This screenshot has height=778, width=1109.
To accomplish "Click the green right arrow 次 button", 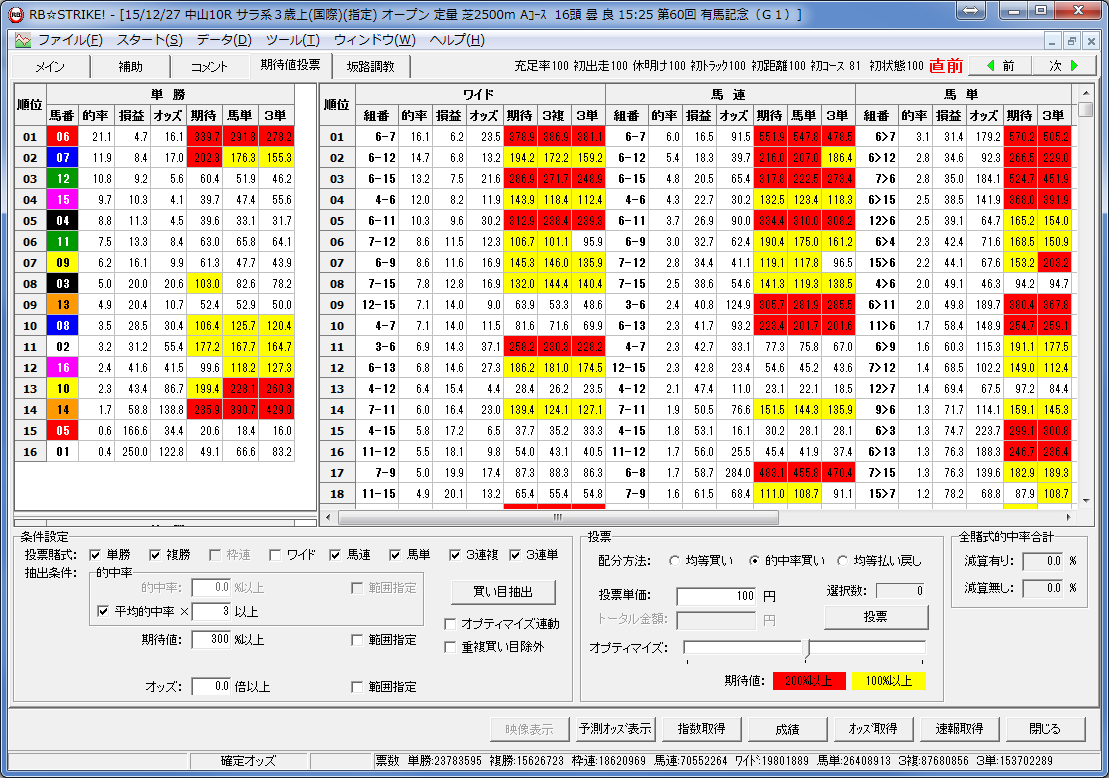I will (1064, 66).
